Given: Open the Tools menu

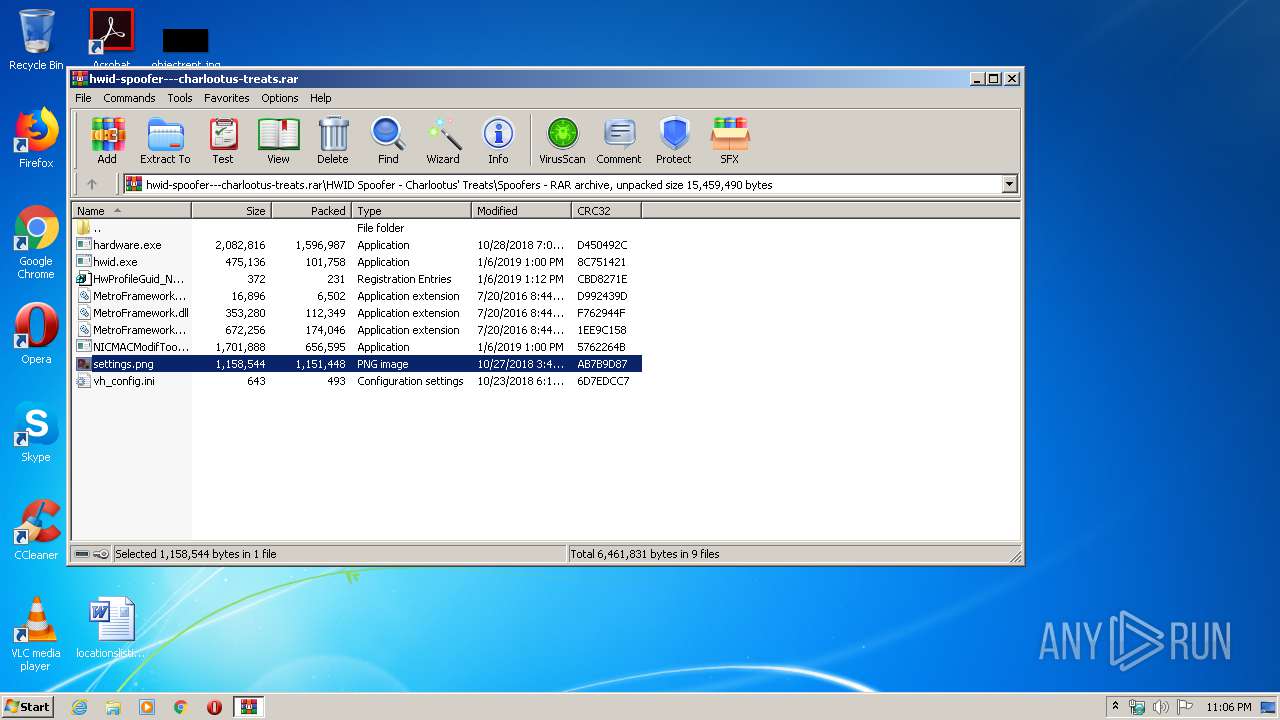Looking at the screenshot, I should pos(180,98).
